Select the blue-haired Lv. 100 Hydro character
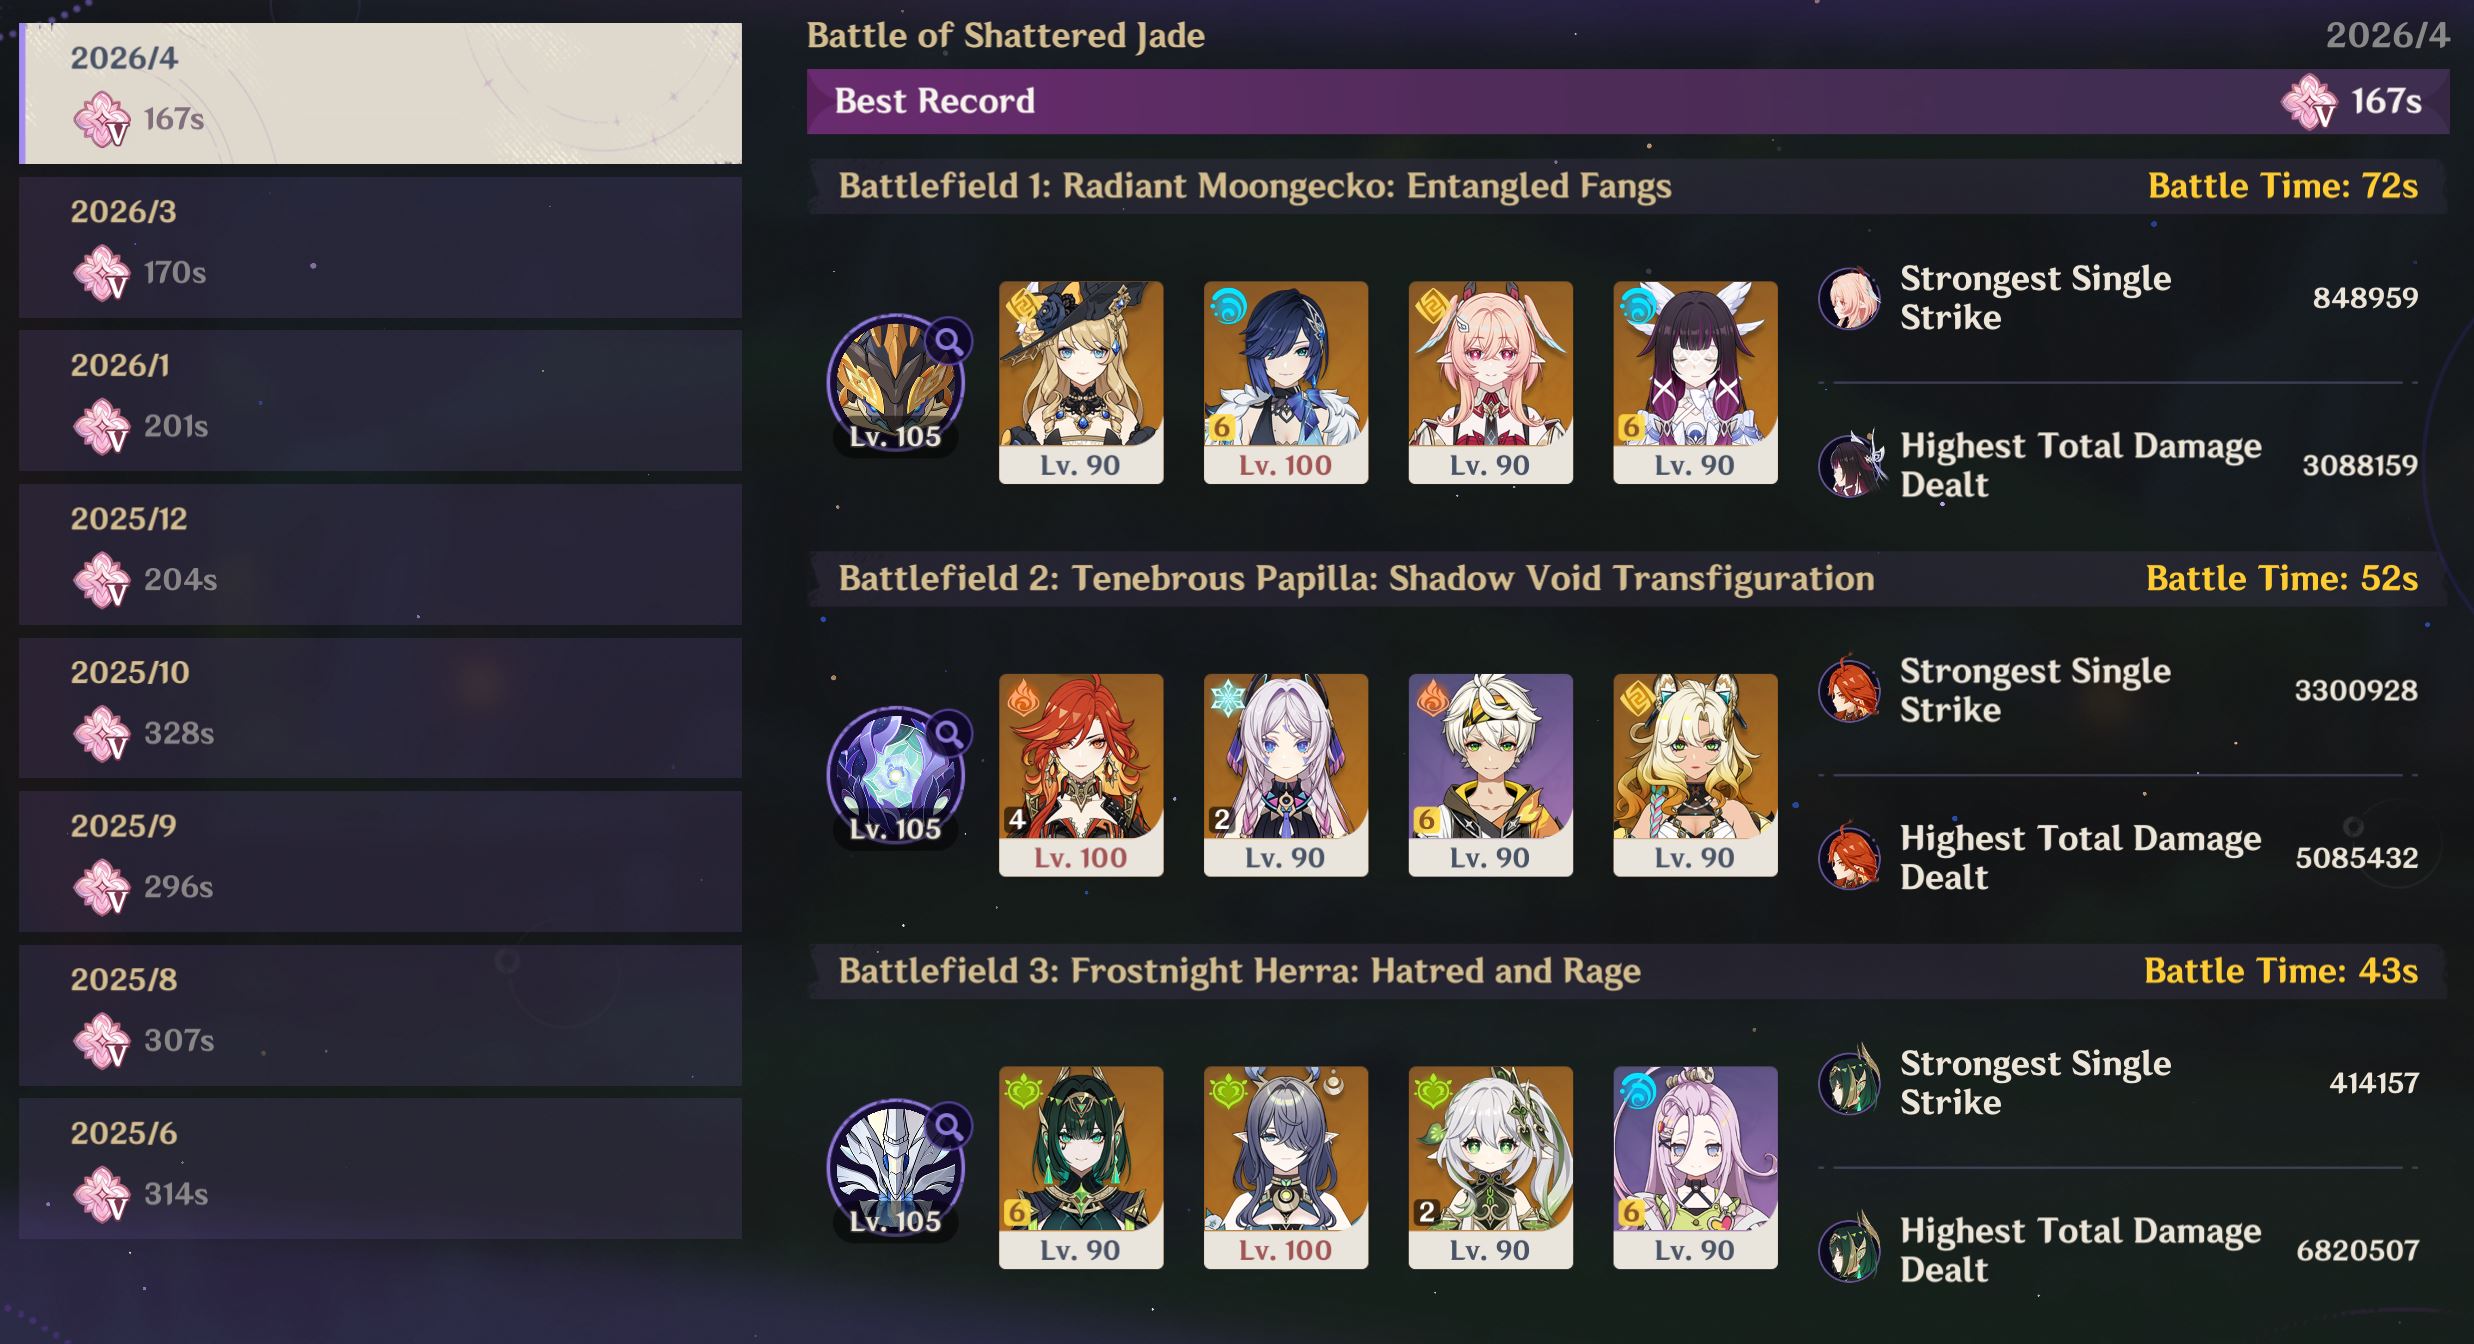2474x1344 pixels. [1286, 382]
